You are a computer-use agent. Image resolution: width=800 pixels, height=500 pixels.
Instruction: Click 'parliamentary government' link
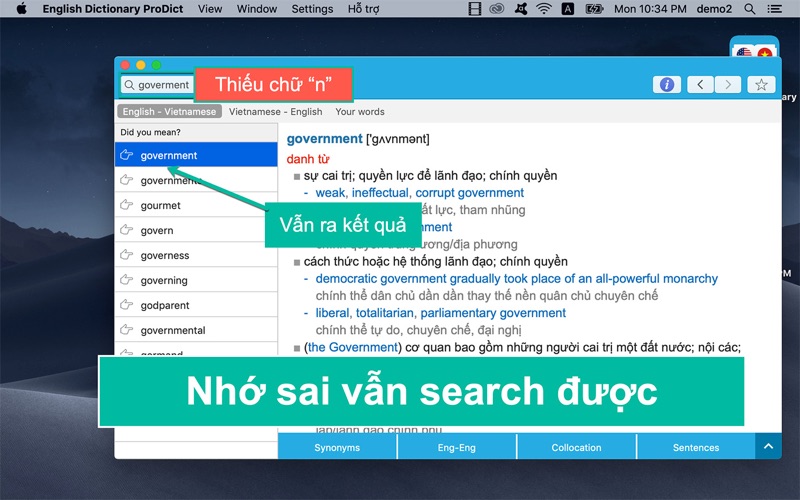pyautogui.click(x=493, y=313)
